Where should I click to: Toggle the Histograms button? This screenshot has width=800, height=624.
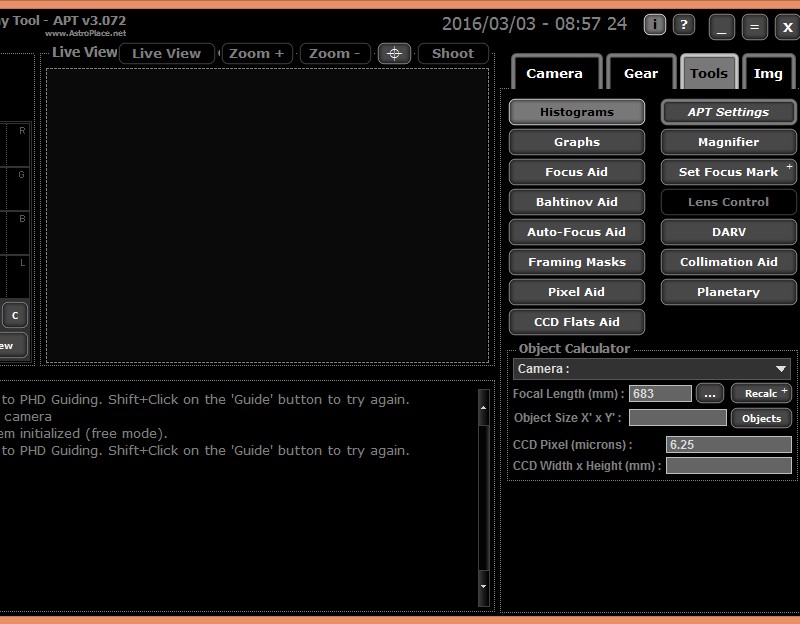click(x=577, y=112)
